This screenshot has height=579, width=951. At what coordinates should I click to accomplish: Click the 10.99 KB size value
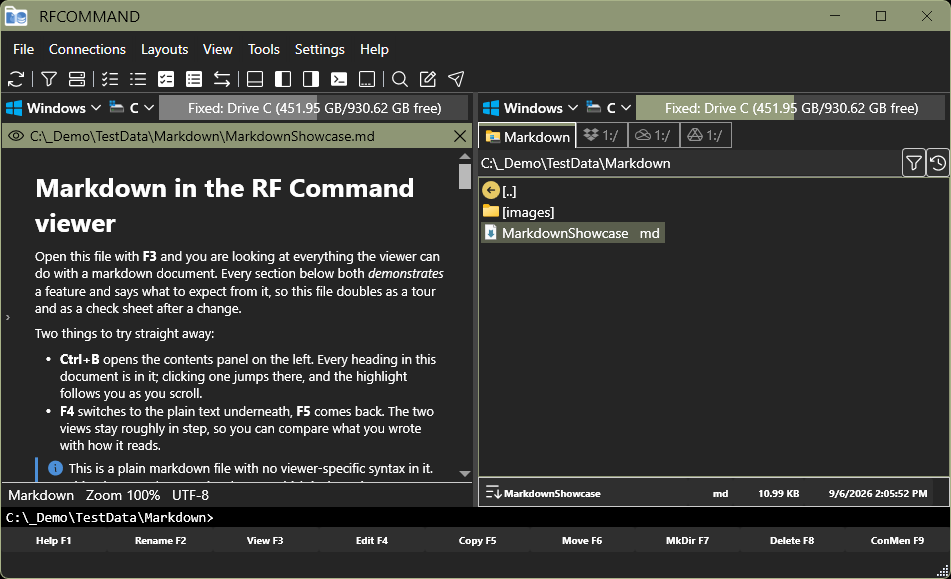(778, 494)
